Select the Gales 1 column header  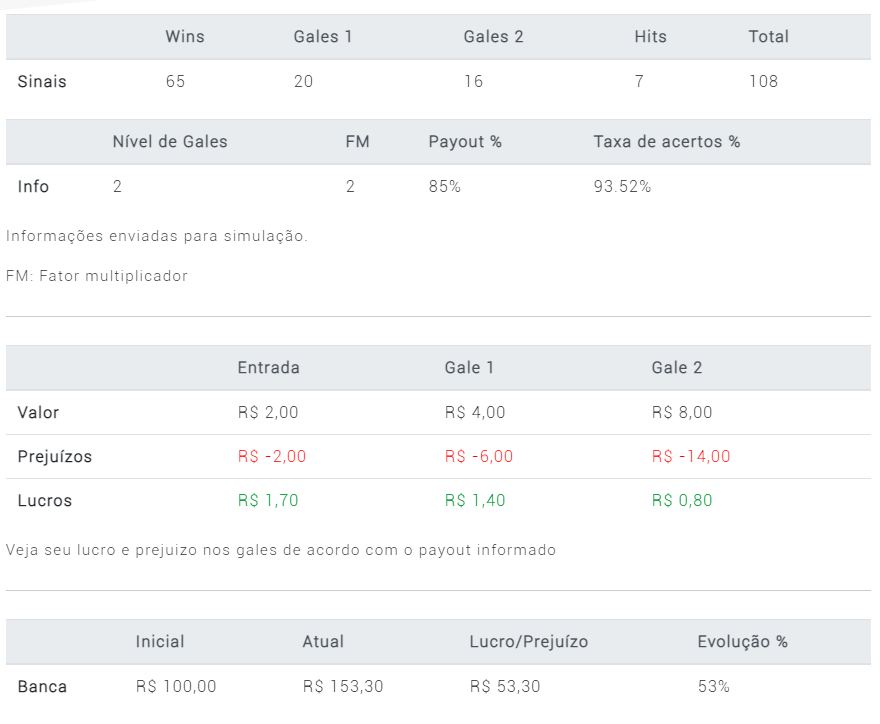point(323,36)
